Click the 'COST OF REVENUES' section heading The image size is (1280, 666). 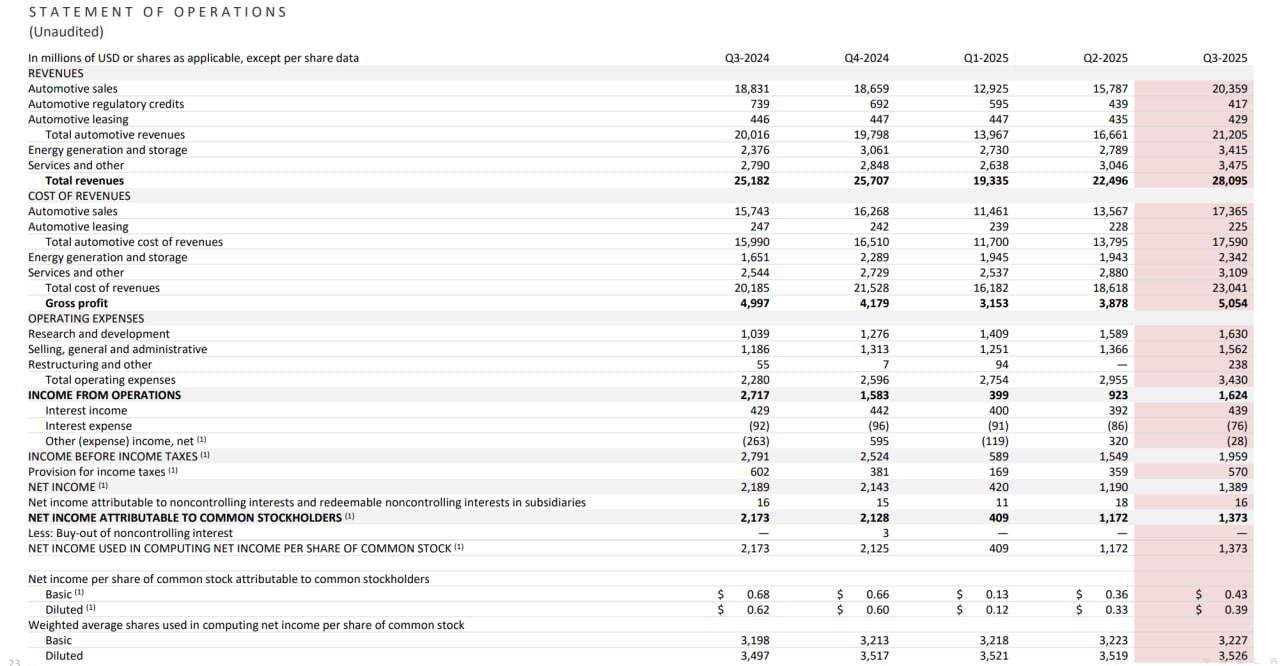(79, 196)
